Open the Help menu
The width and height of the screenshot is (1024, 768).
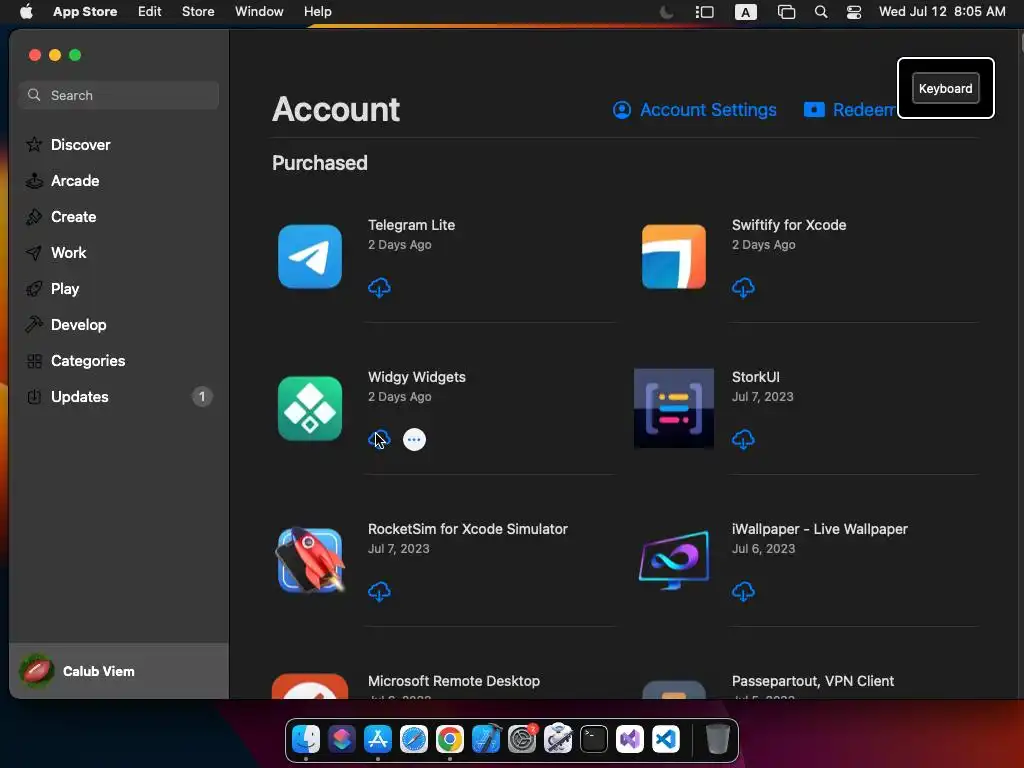click(x=317, y=11)
